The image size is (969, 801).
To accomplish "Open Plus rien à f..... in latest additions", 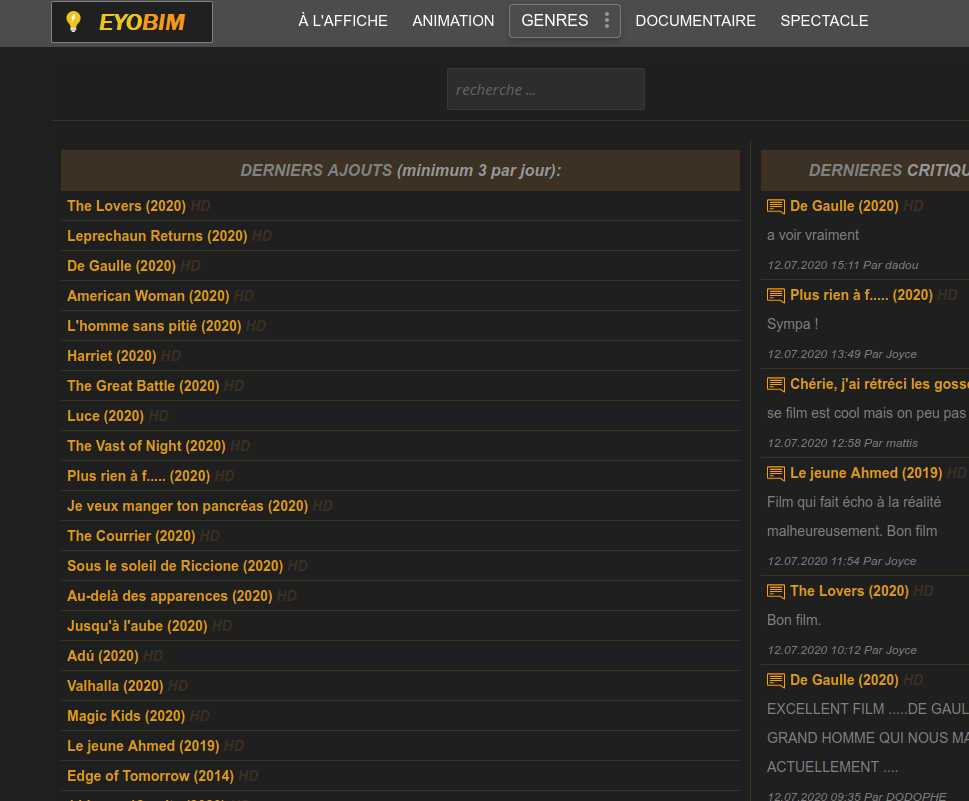I will point(138,476).
